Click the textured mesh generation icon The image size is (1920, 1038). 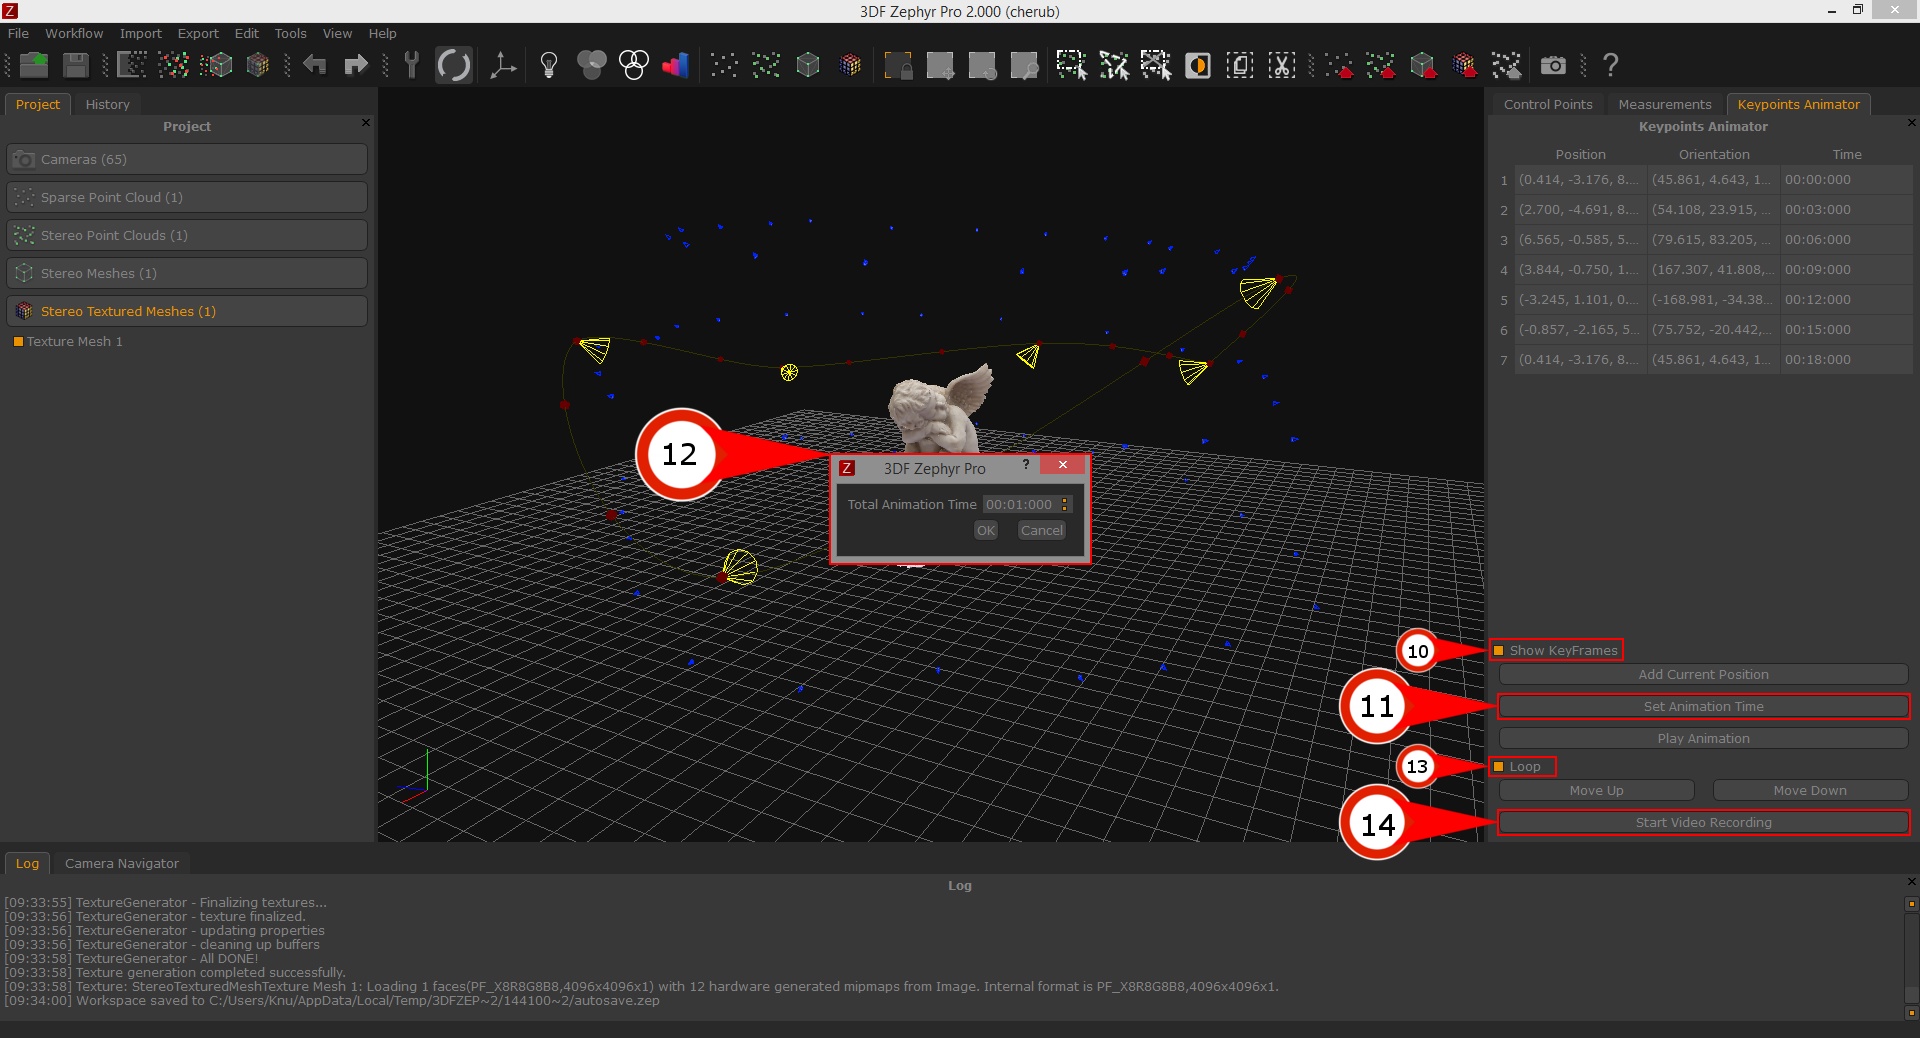point(258,66)
